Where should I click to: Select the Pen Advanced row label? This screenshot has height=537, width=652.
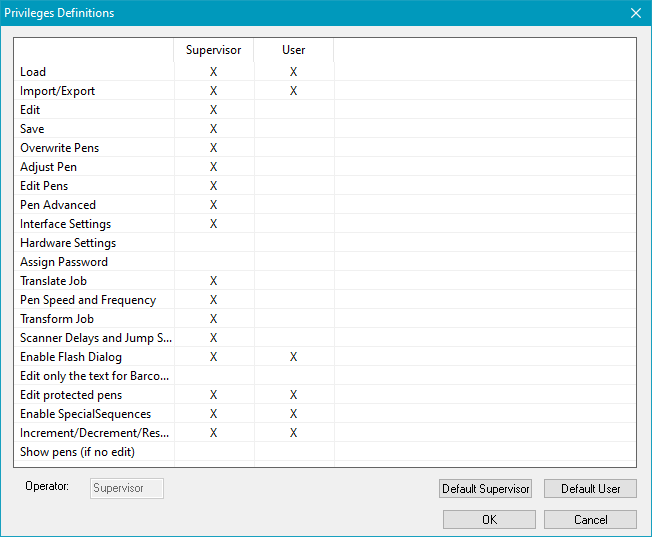pyautogui.click(x=58, y=205)
